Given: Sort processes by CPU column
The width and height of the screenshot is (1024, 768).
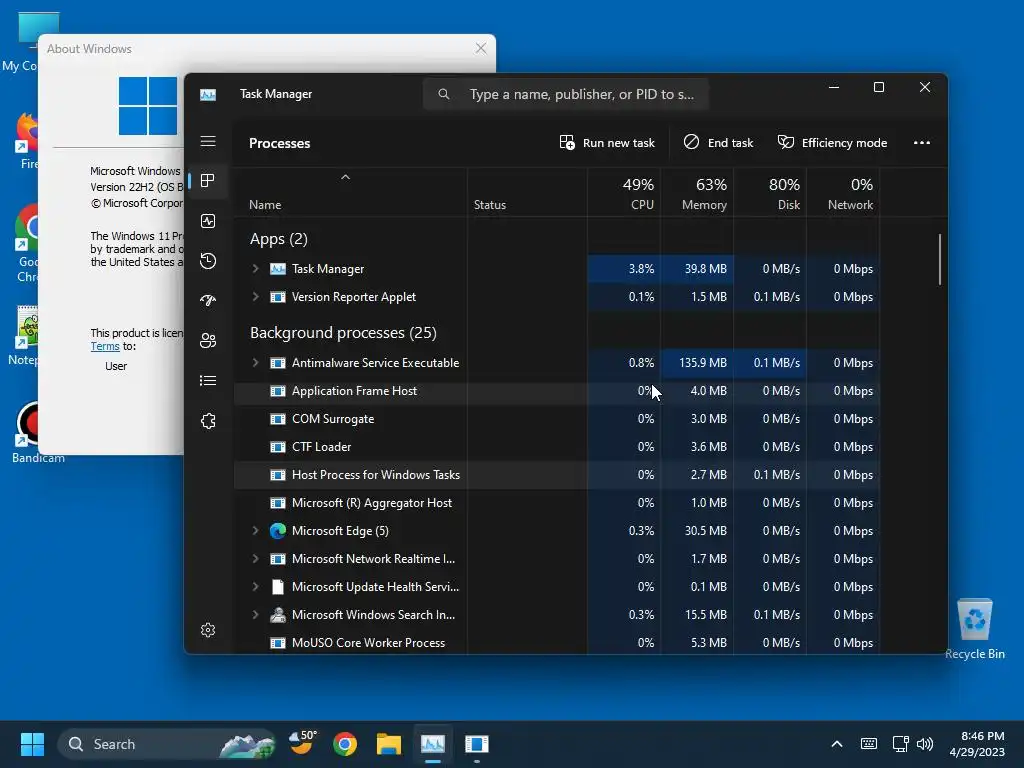Looking at the screenshot, I should tap(624, 193).
